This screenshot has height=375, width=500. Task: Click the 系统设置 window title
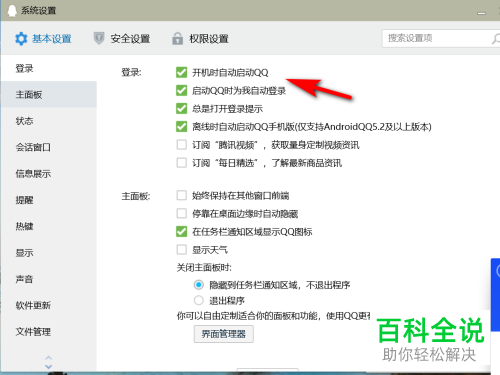(38, 11)
